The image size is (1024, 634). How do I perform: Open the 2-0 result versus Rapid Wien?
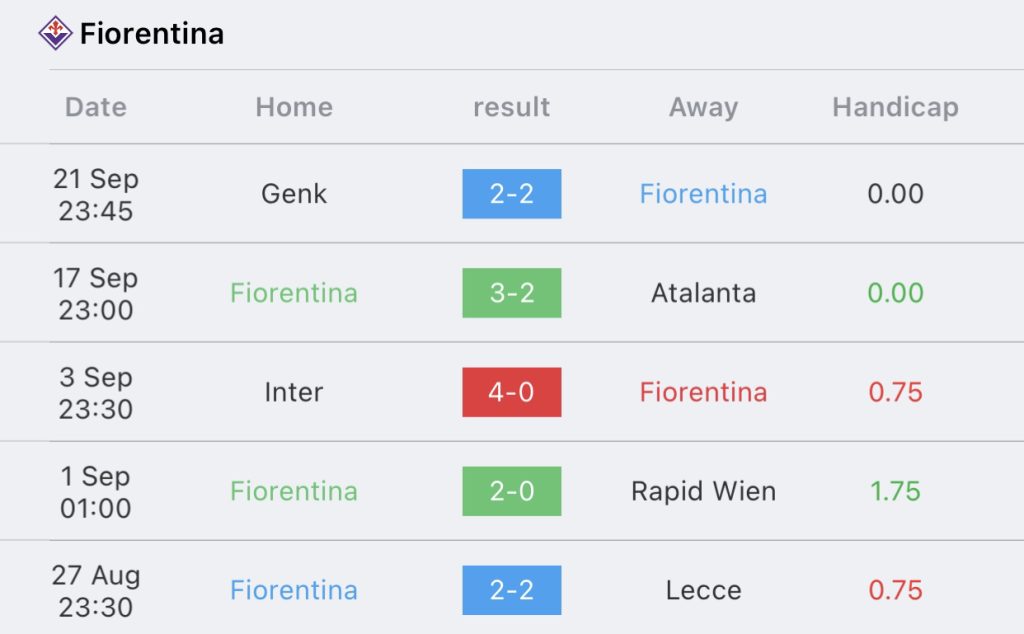[x=511, y=491]
